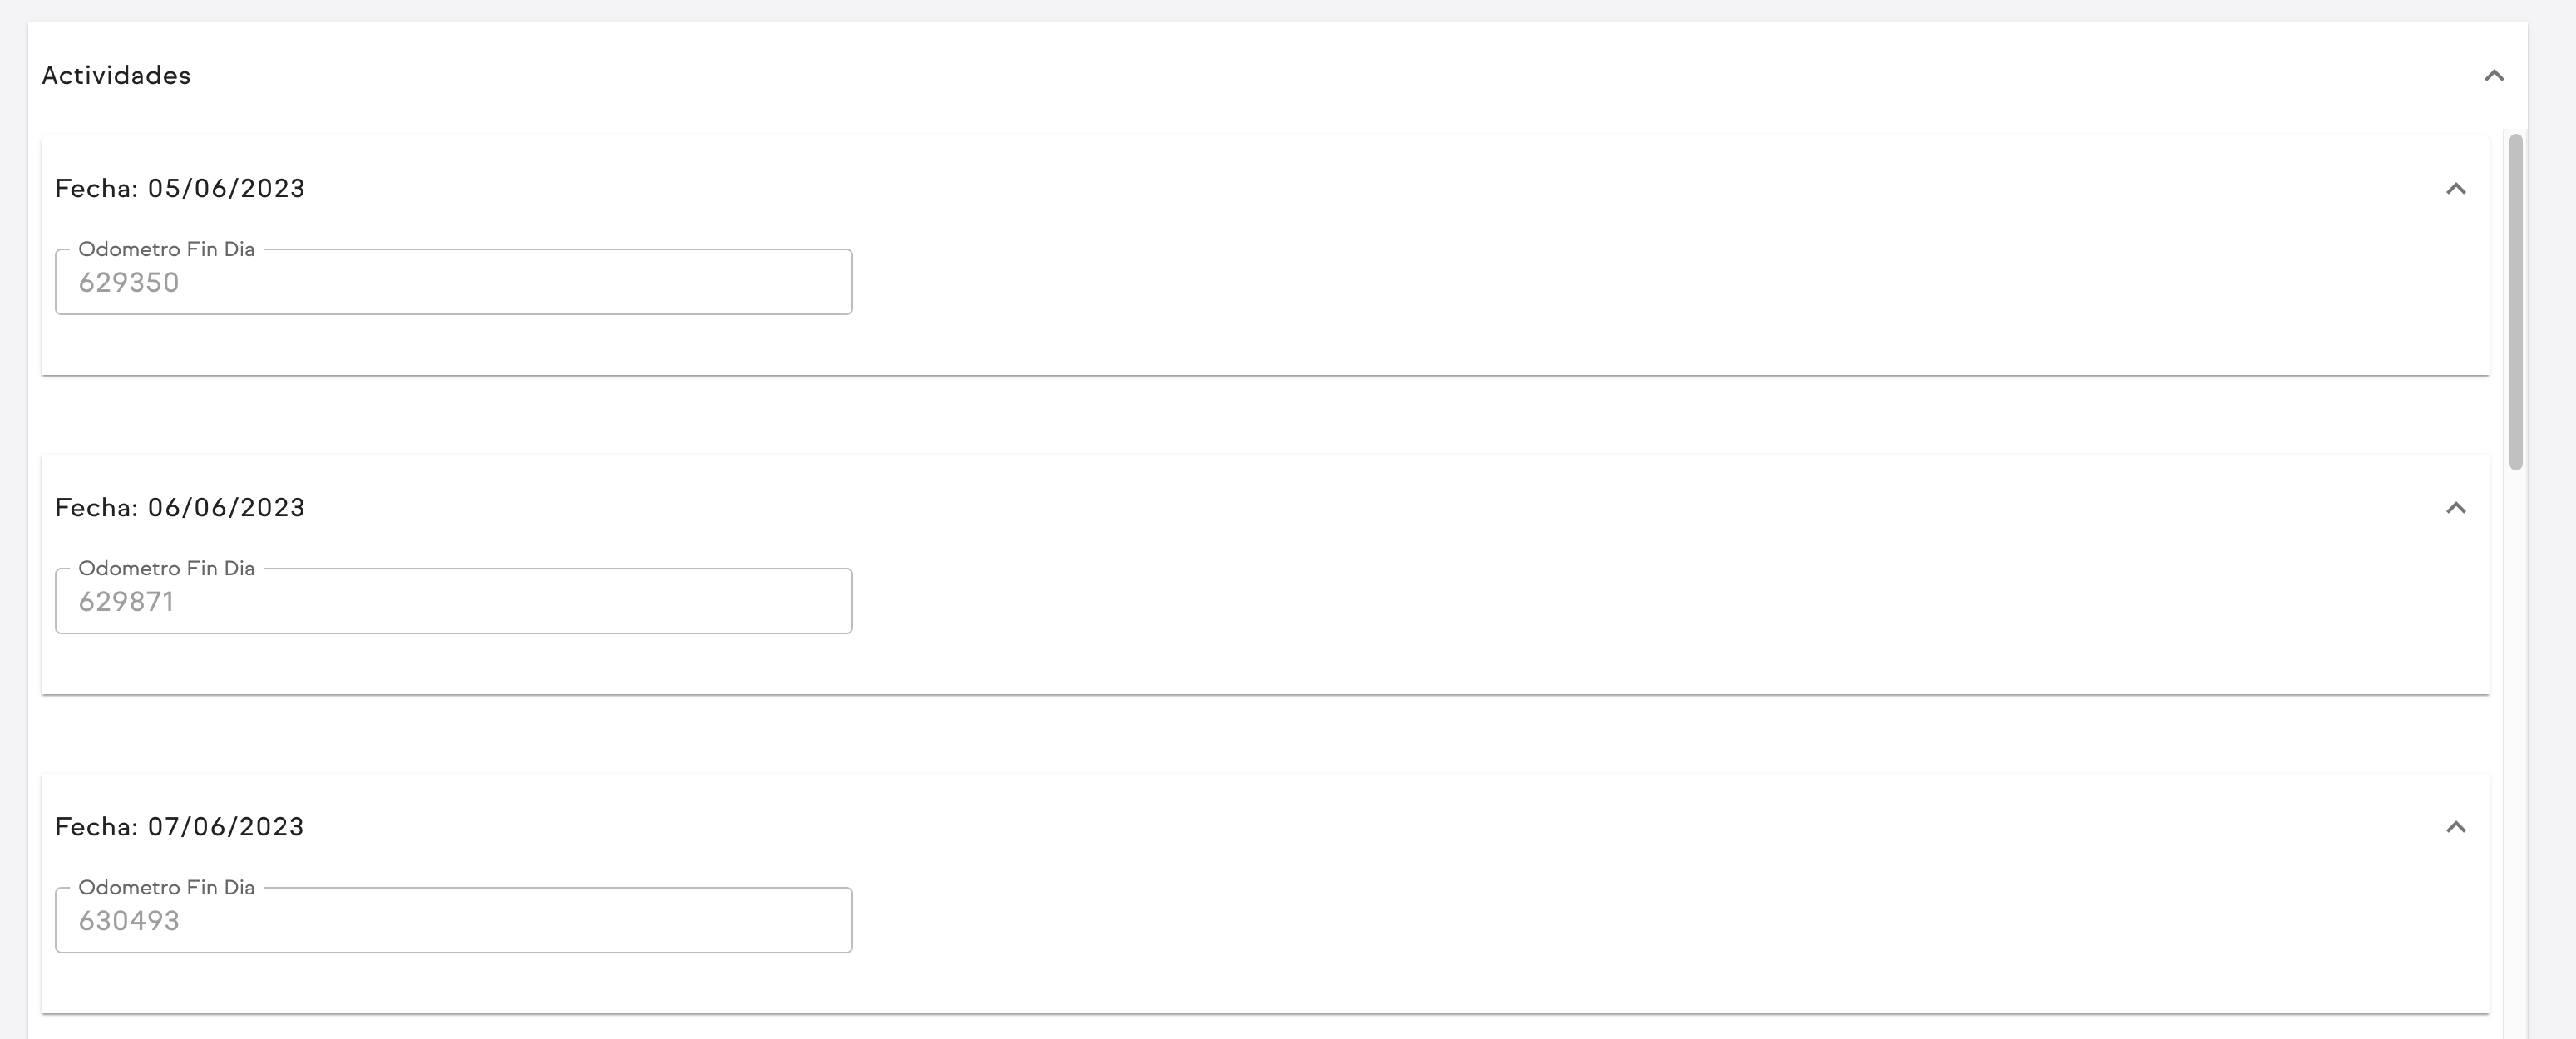Viewport: 2576px width, 1039px height.
Task: Click the Fecha: 05/06/2023 title
Action: point(180,189)
